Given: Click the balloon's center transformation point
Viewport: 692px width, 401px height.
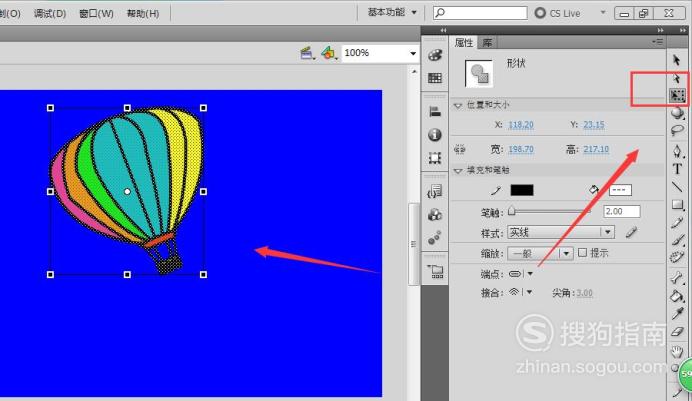Looking at the screenshot, I should (x=127, y=191).
